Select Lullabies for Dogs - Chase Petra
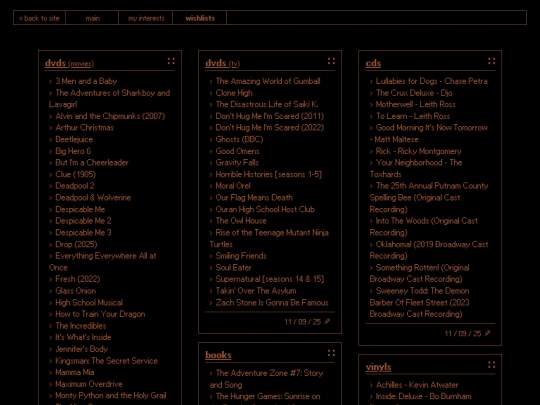The width and height of the screenshot is (540, 405). [x=432, y=81]
